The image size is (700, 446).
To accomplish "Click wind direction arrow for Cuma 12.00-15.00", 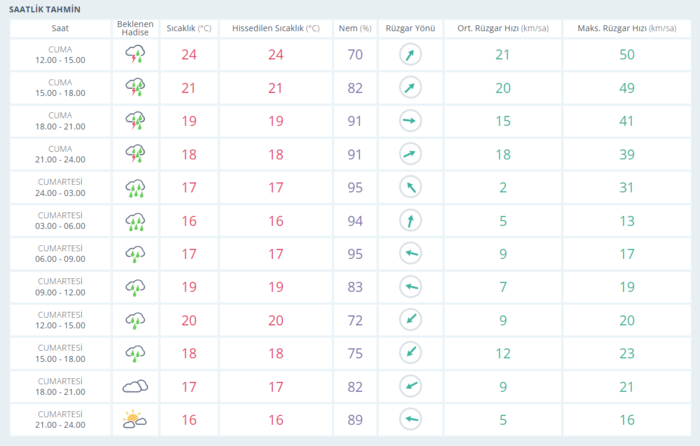I will point(408,55).
